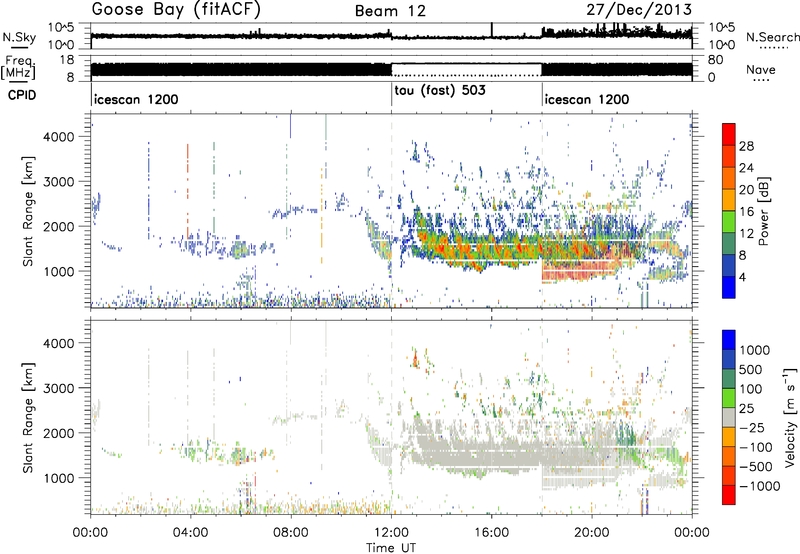Pick the blue top segment of Velocity color bar

[x=729, y=340]
